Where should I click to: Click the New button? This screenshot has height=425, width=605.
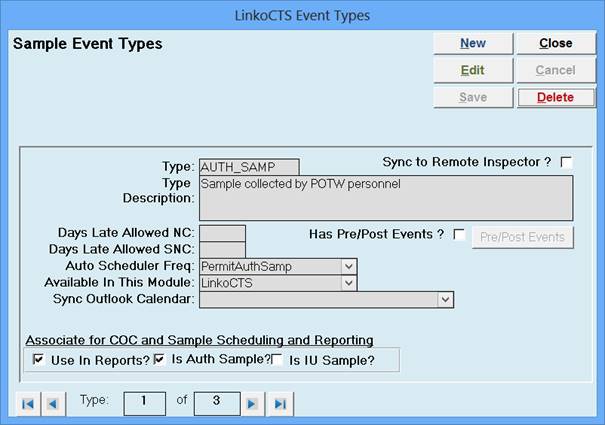tap(473, 43)
